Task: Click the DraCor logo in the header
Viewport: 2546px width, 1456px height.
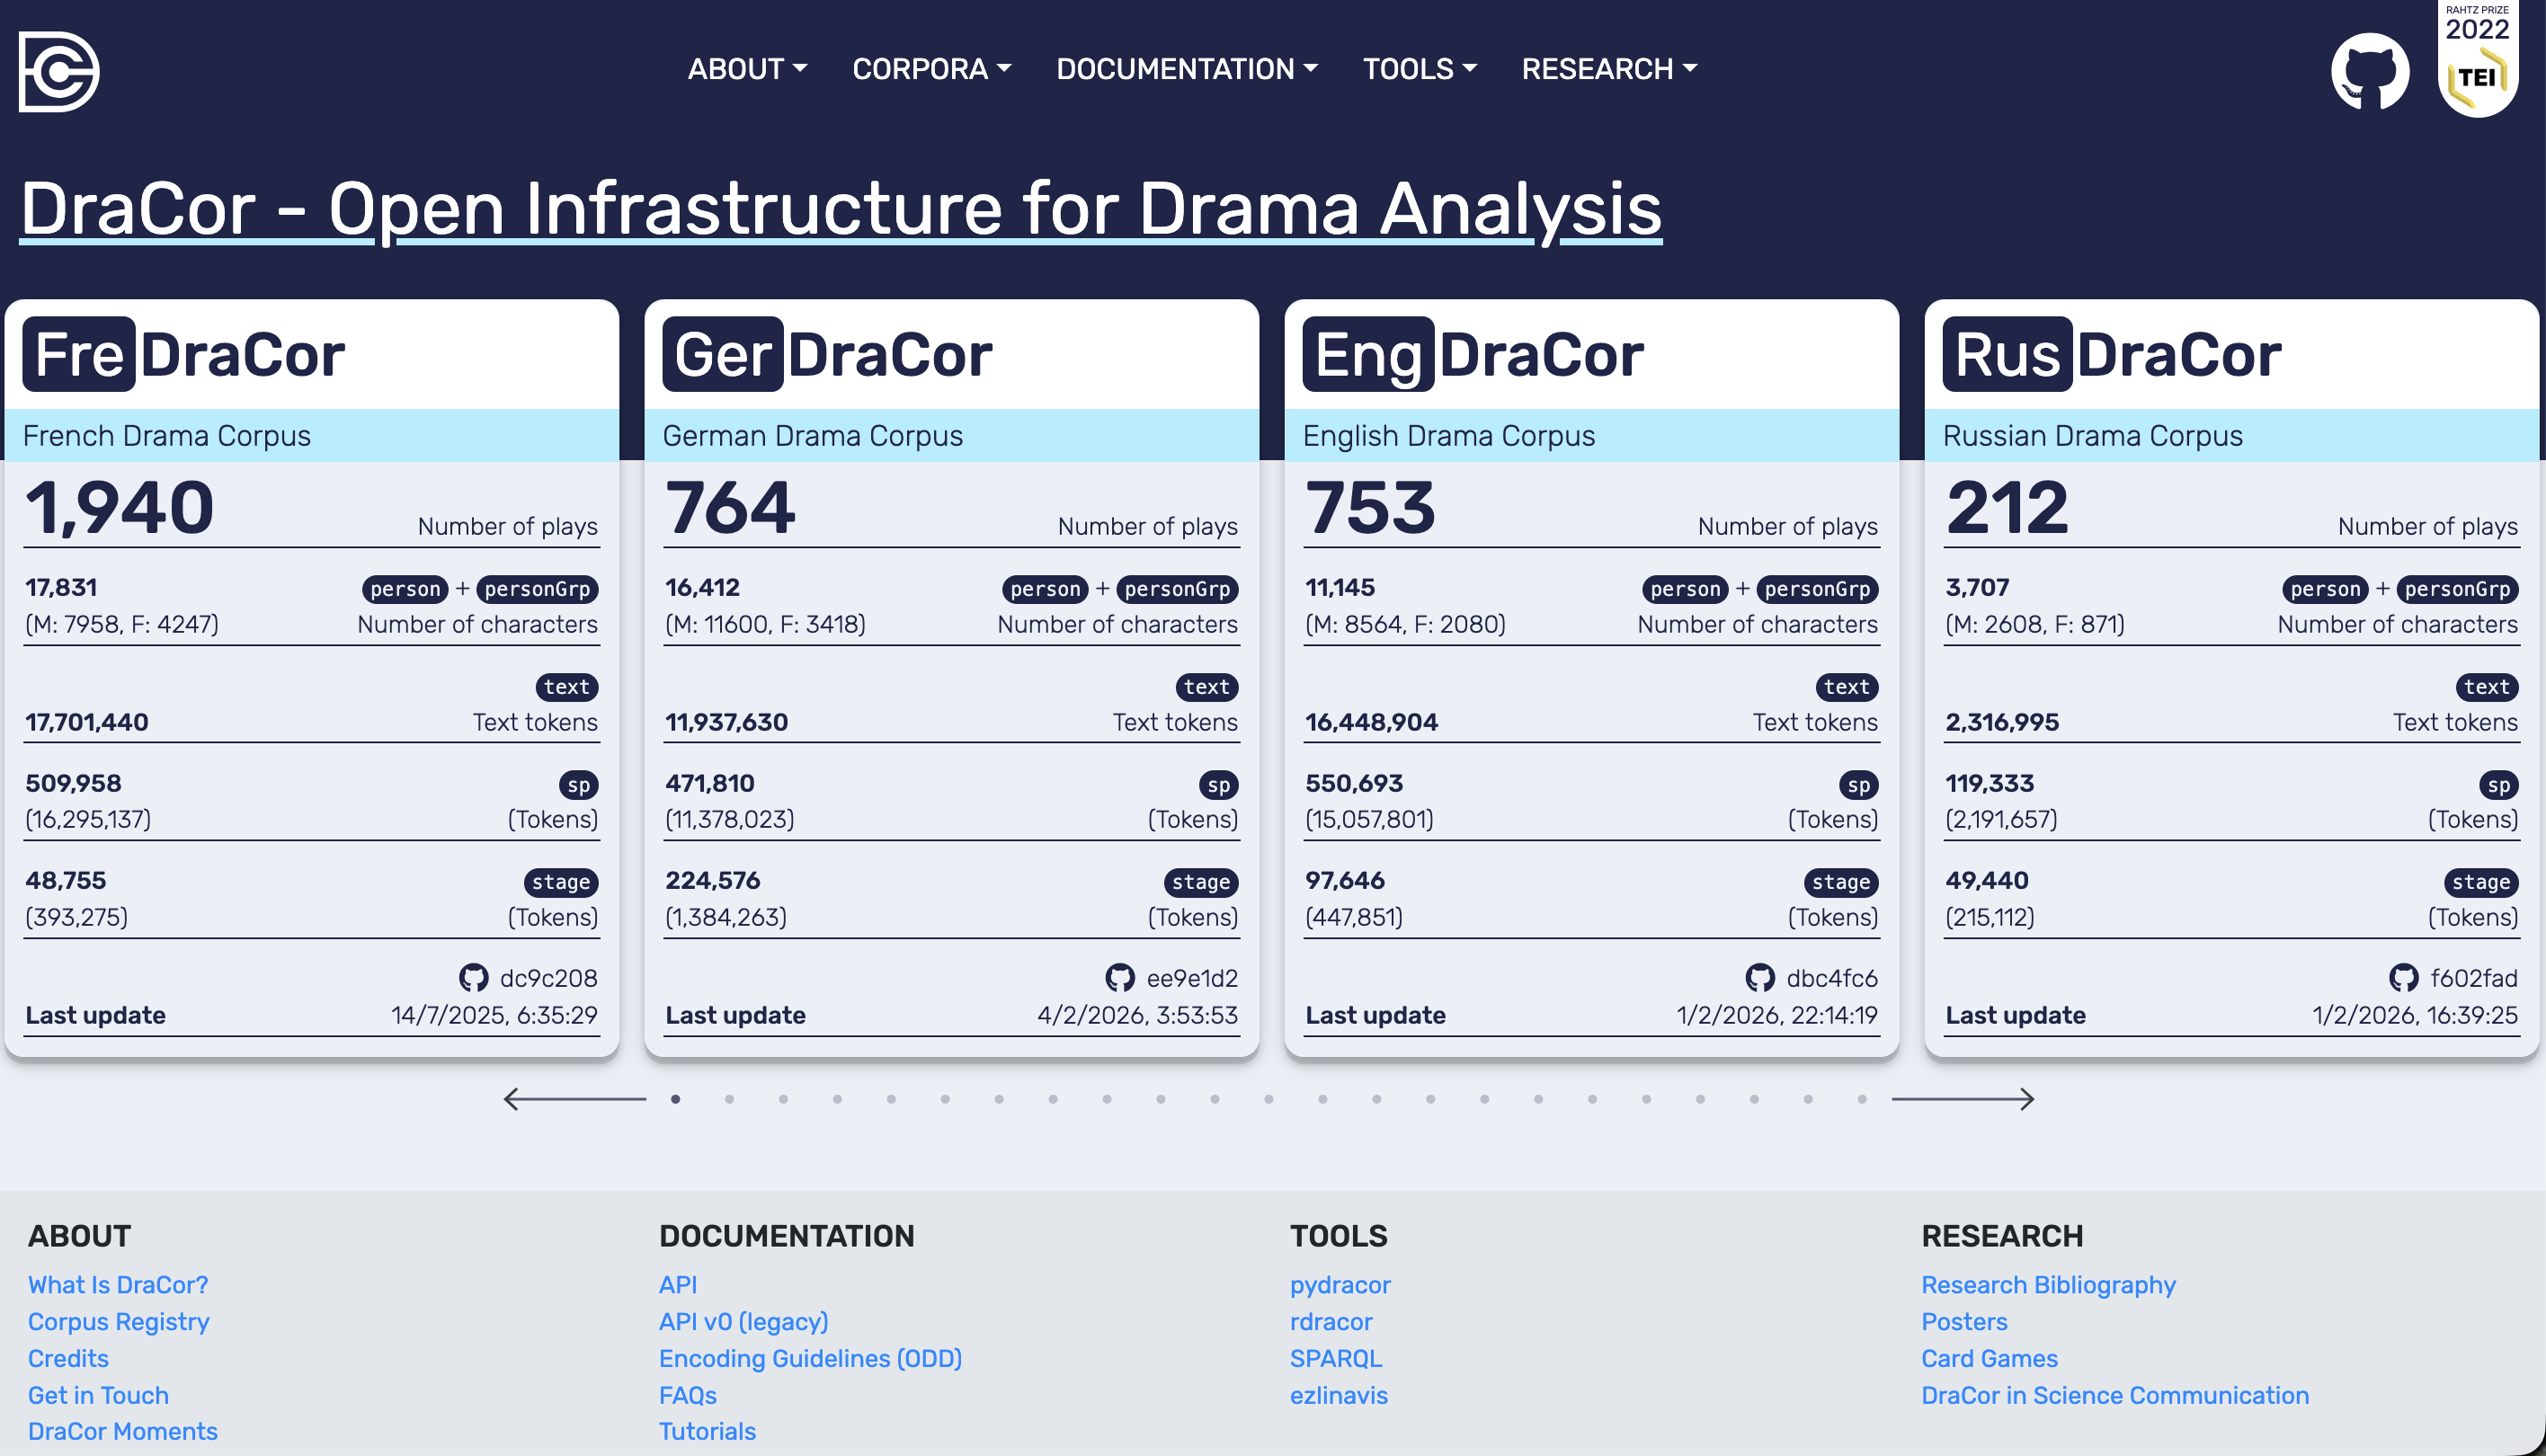Action: [x=59, y=71]
